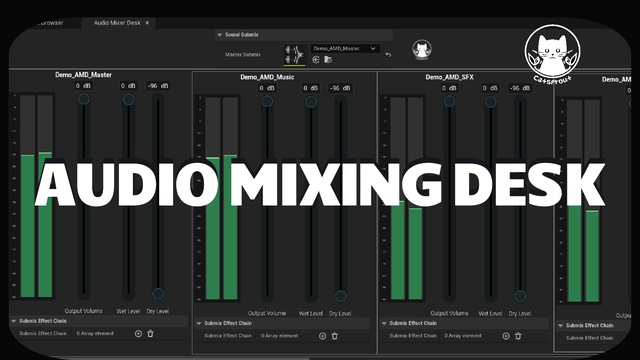This screenshot has width=640, height=360.
Task: Close the Audio Mixer Desk tab
Action: (147, 23)
